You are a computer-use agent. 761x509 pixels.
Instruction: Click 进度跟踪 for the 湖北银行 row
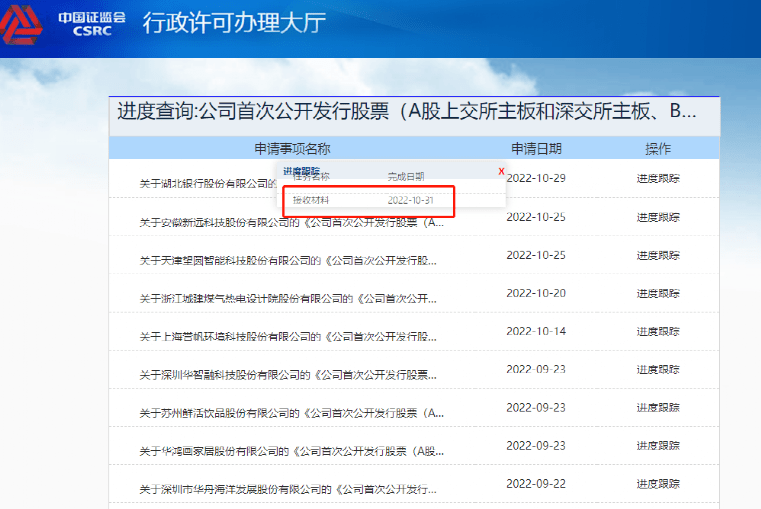tap(658, 179)
